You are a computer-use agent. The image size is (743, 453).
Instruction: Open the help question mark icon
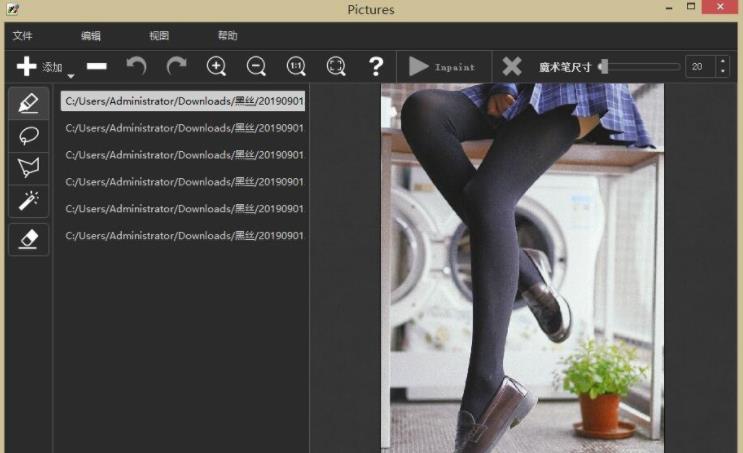point(376,67)
